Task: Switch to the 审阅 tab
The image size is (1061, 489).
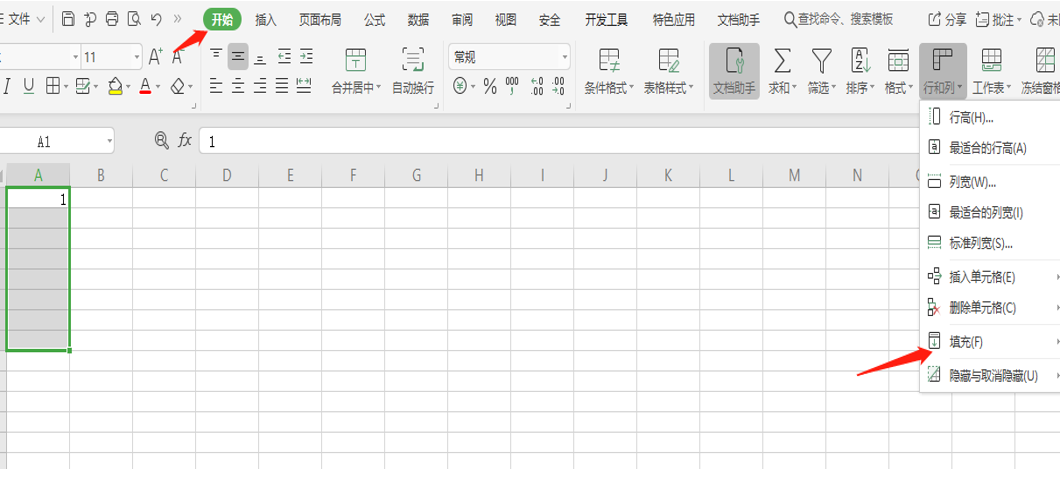Action: 462,20
